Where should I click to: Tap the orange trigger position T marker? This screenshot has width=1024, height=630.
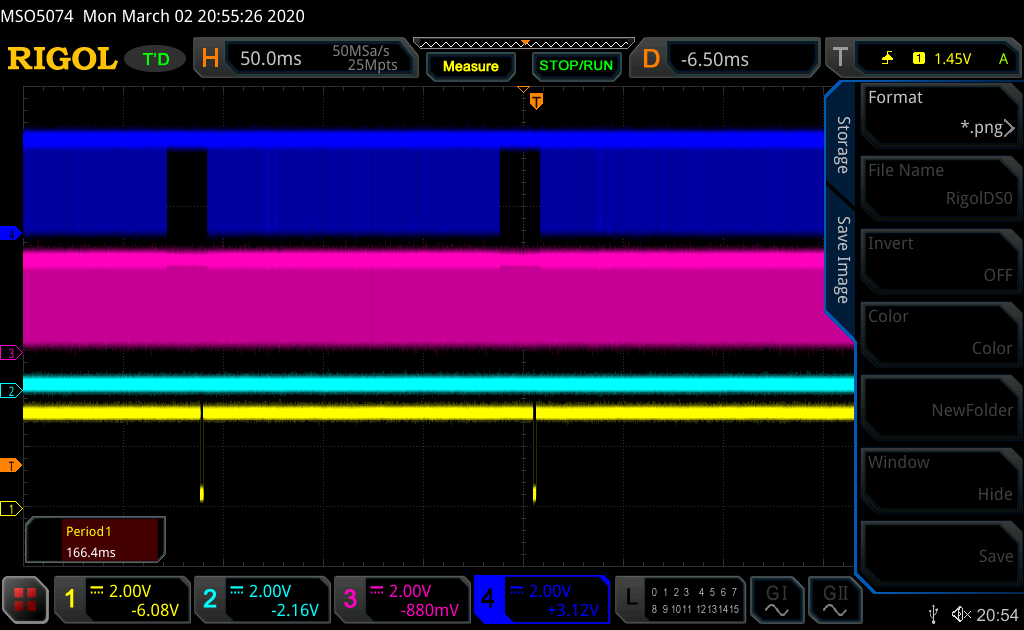point(536,101)
